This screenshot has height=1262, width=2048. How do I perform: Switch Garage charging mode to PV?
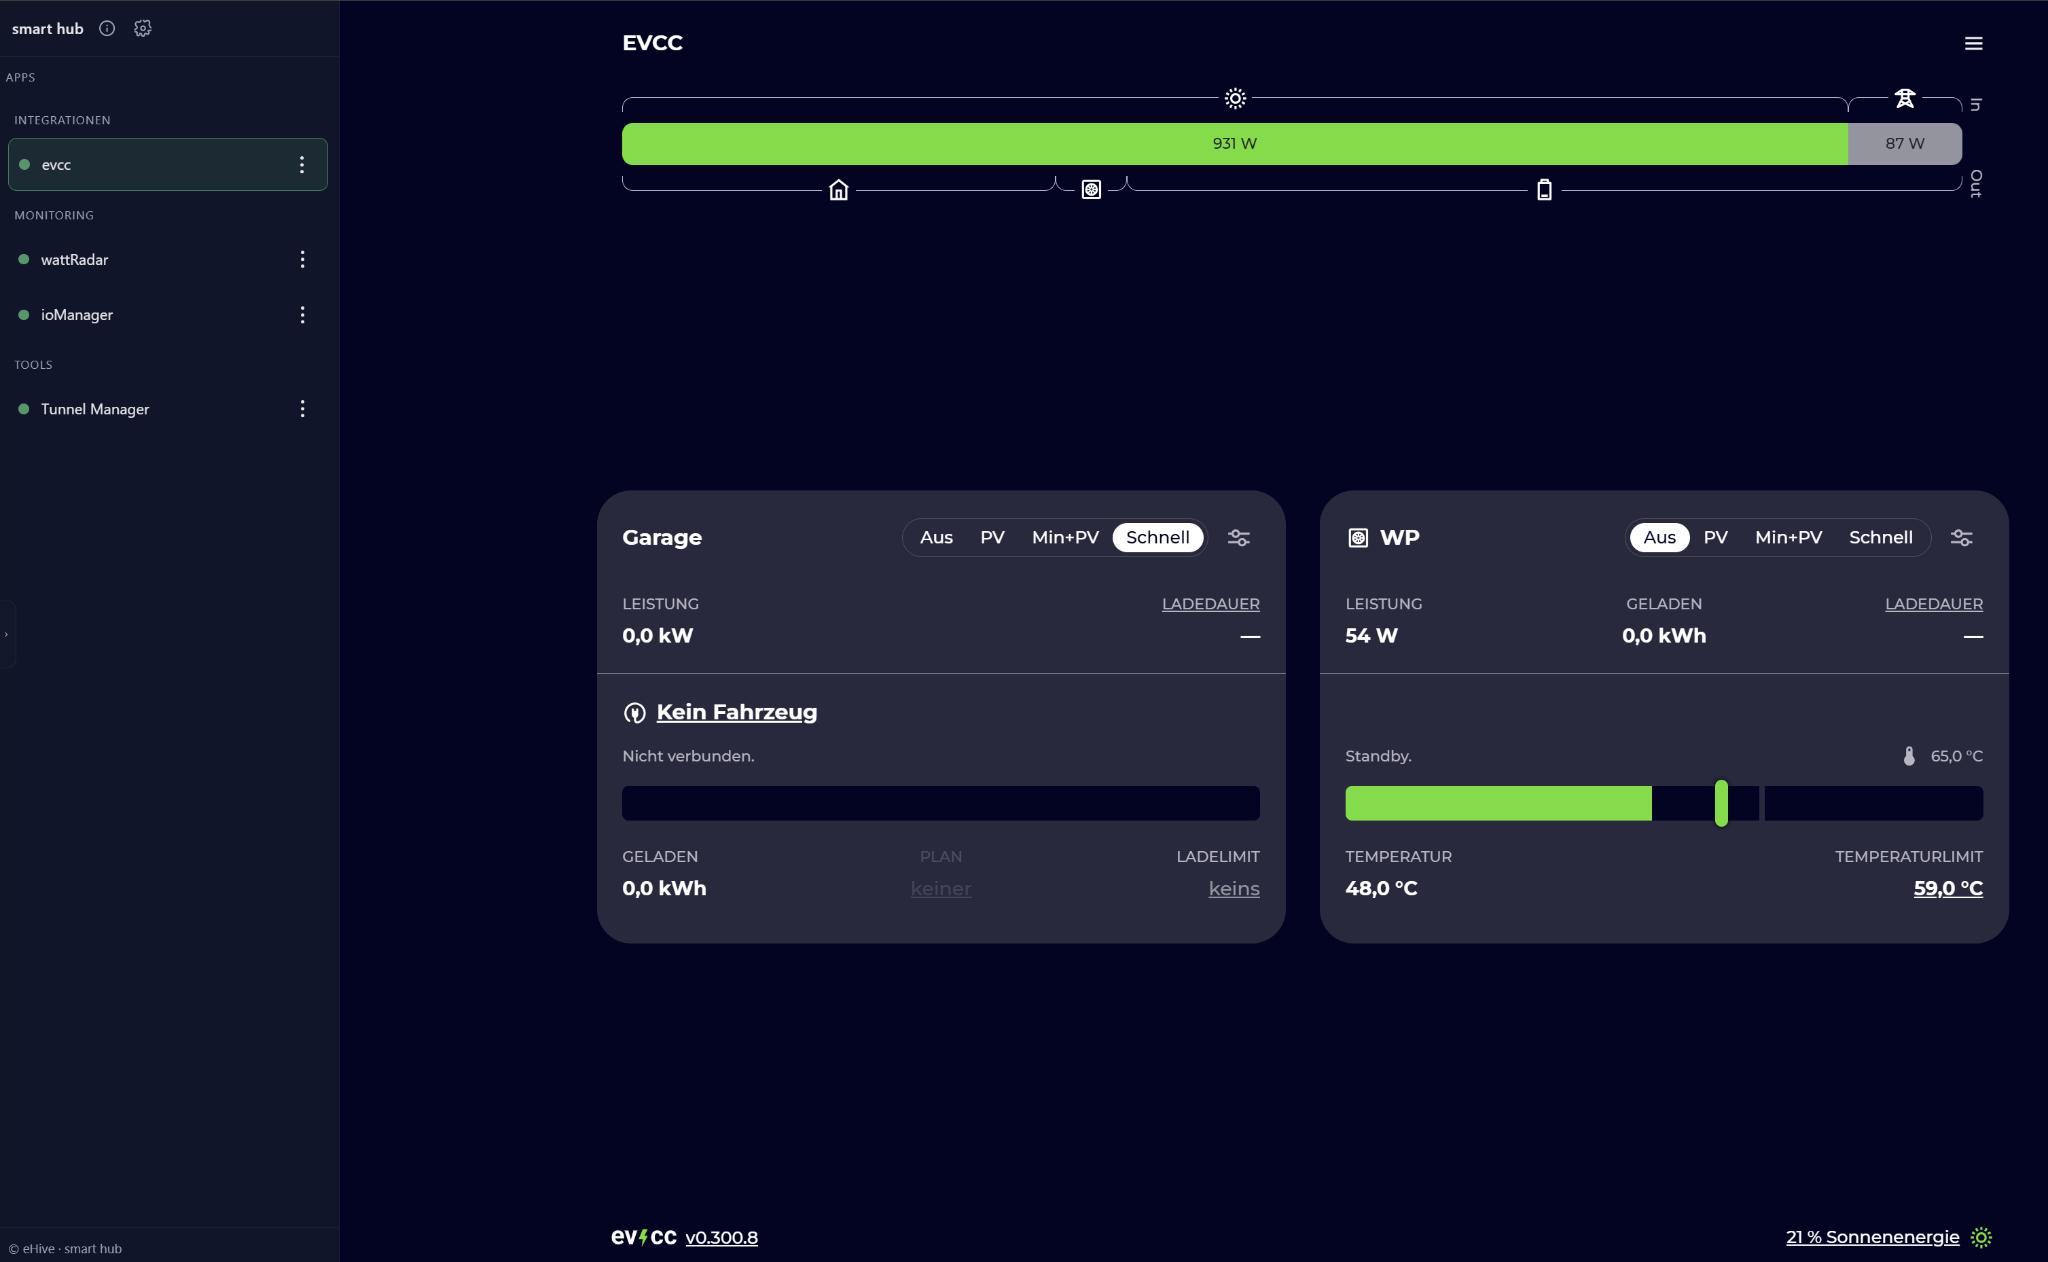(992, 537)
